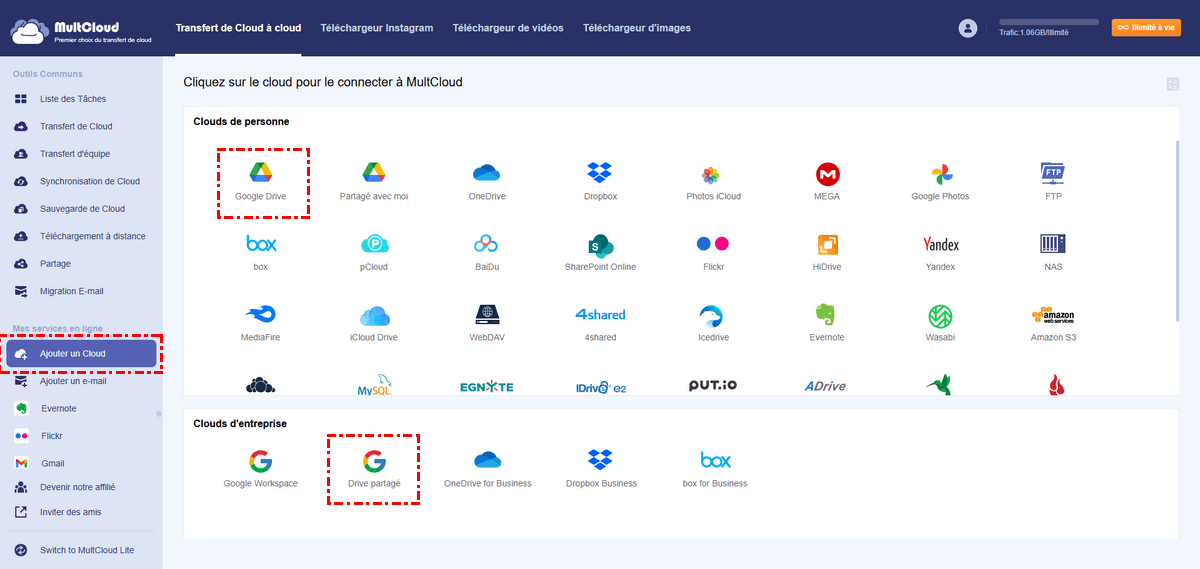Select the MySQL service icon
The image size is (1200, 569).
(x=374, y=384)
